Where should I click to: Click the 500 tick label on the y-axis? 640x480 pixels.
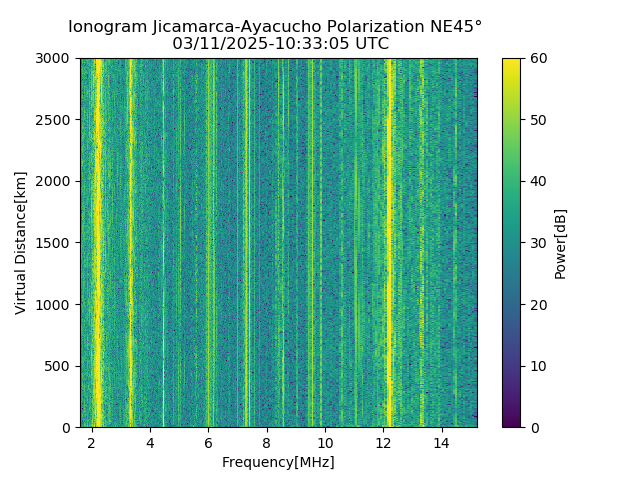57,366
